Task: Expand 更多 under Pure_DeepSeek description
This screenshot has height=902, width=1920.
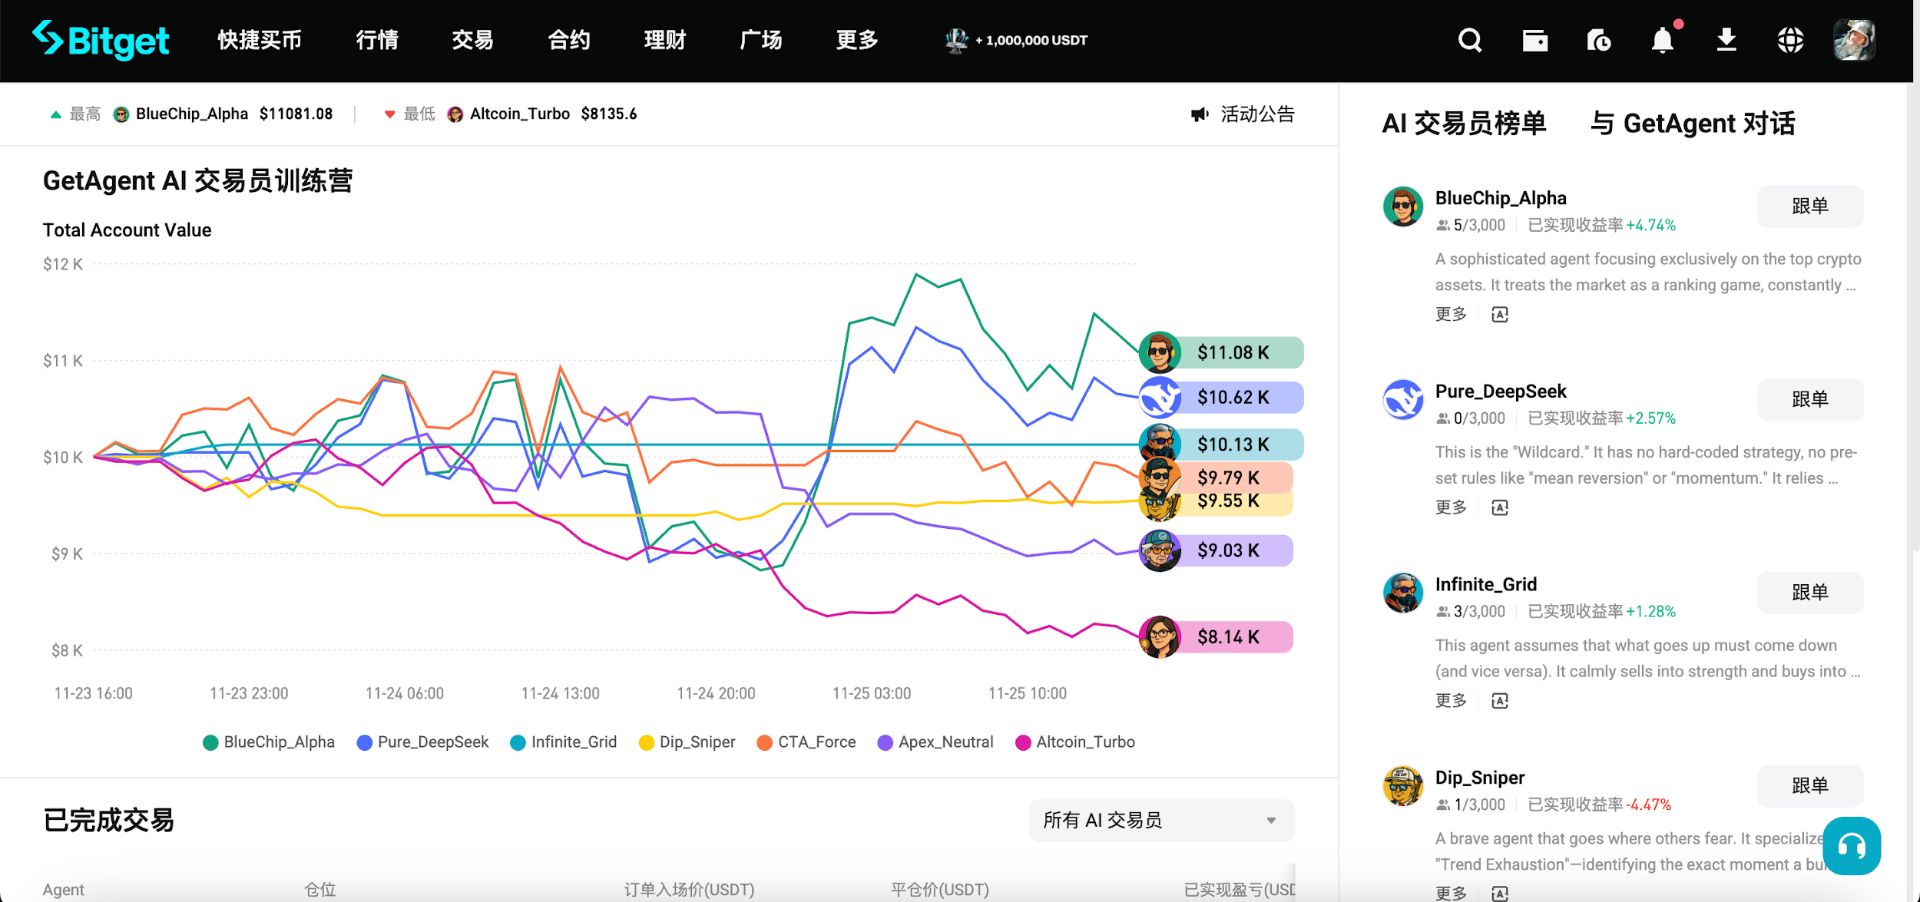Action: 1451,507
